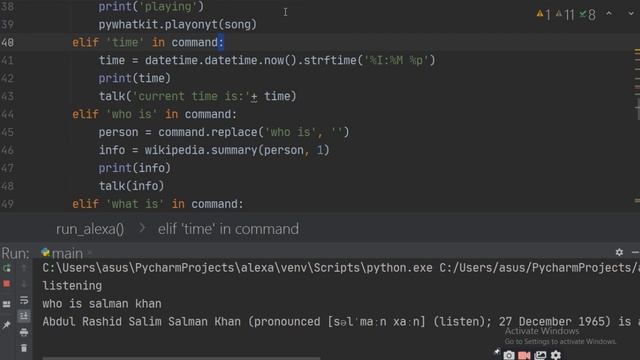Go to next highlighted error
The width and height of the screenshot is (640, 360).
click(x=631, y=13)
